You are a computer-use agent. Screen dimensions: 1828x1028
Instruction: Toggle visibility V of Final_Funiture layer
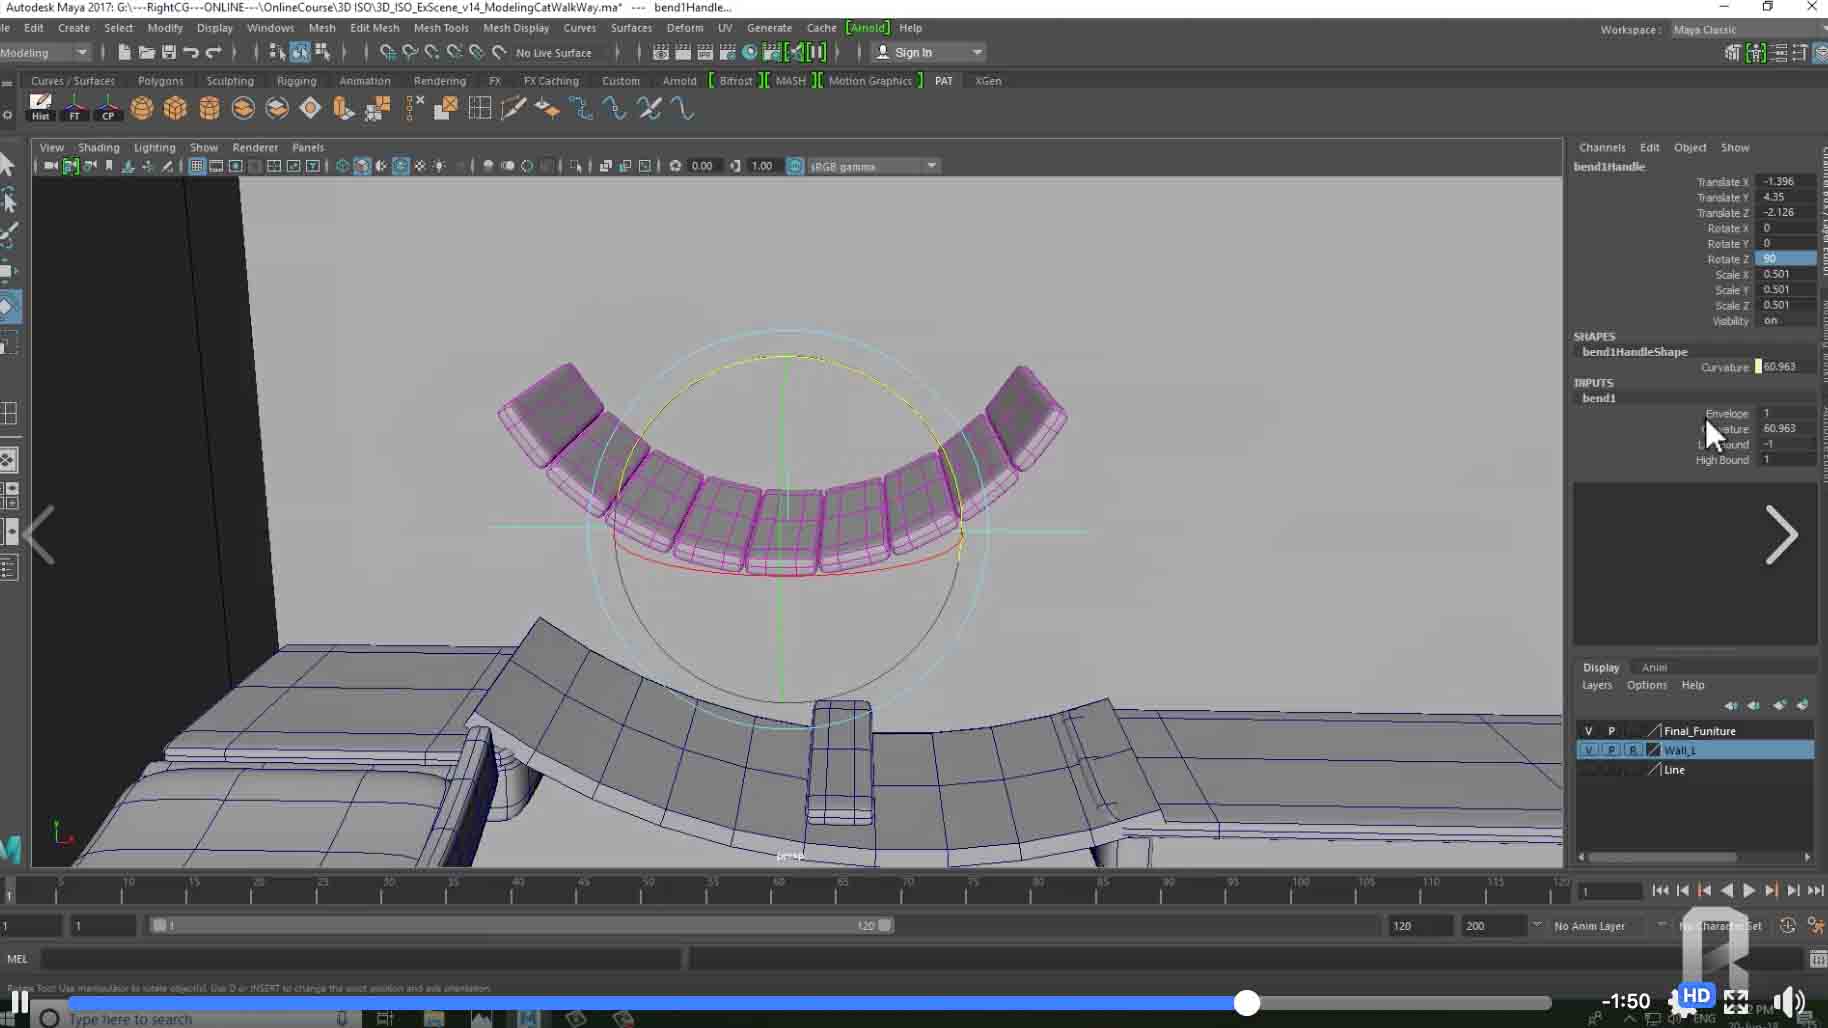(1588, 731)
